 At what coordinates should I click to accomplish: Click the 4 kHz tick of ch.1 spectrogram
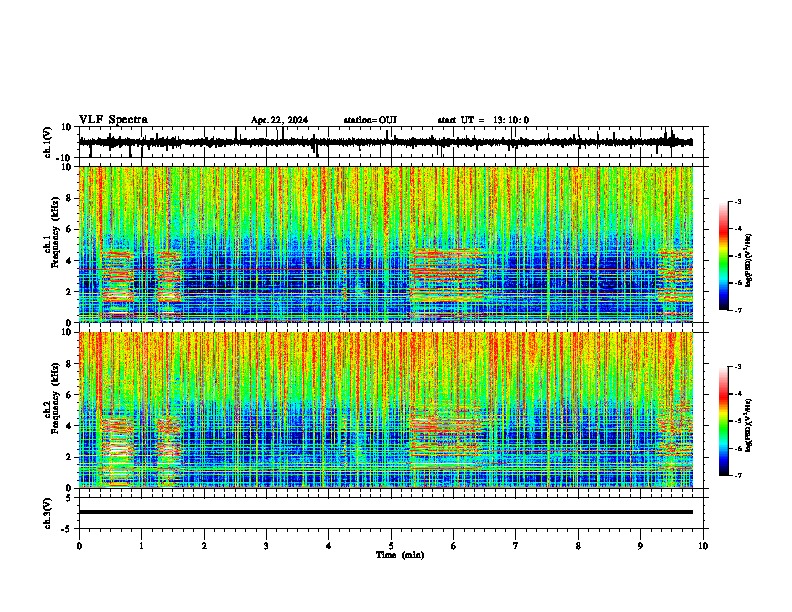click(69, 261)
